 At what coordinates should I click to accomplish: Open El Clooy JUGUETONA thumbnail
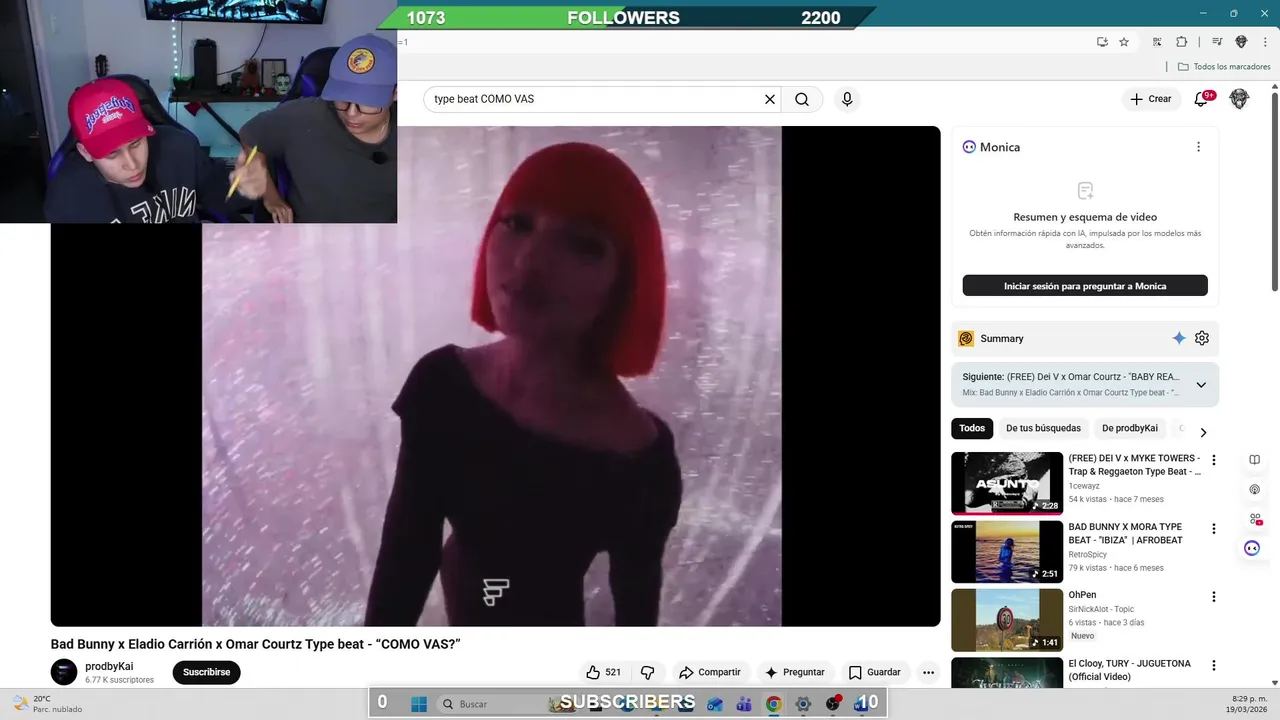[1007, 673]
